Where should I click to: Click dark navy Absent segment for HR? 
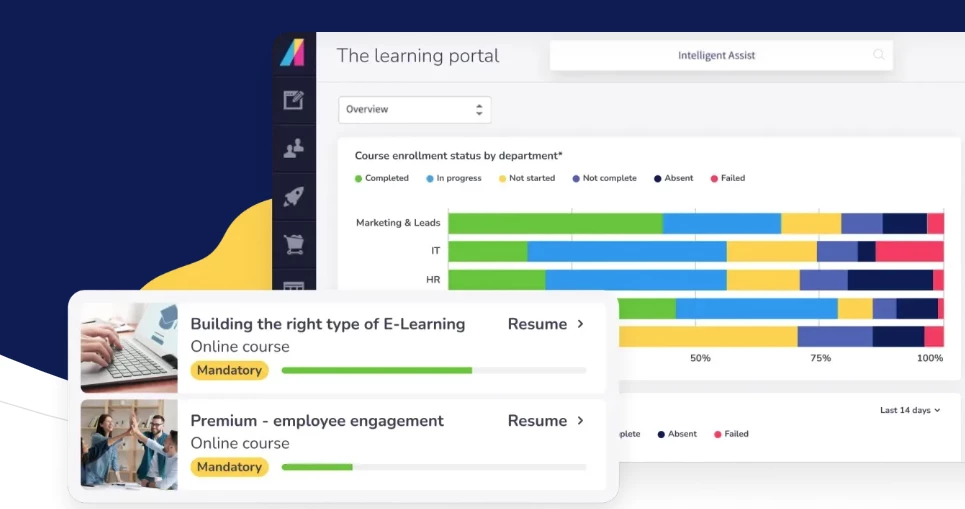pos(890,279)
